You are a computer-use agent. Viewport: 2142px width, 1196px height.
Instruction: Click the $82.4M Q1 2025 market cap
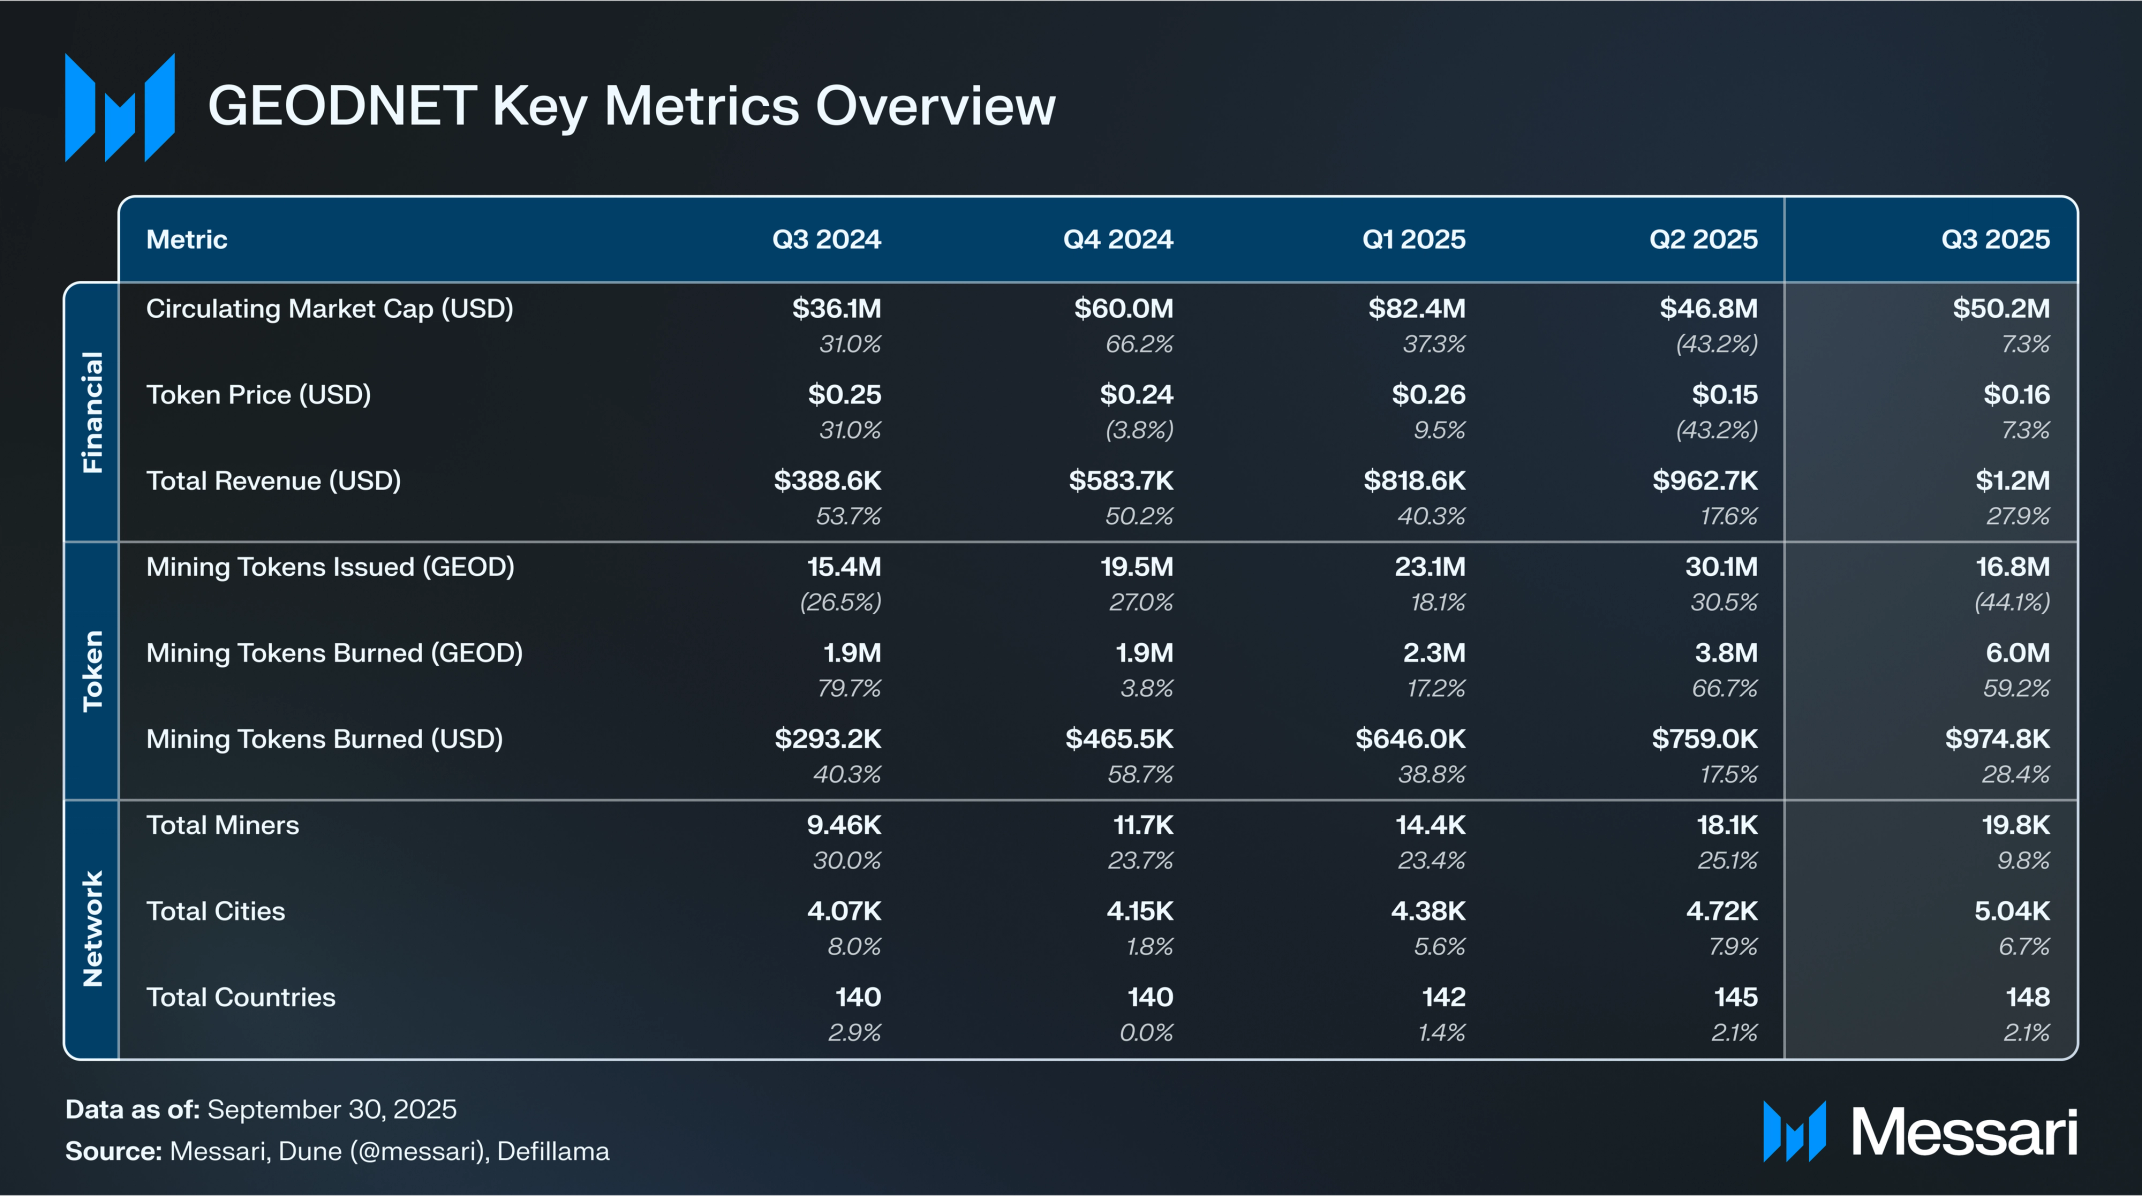[1416, 309]
